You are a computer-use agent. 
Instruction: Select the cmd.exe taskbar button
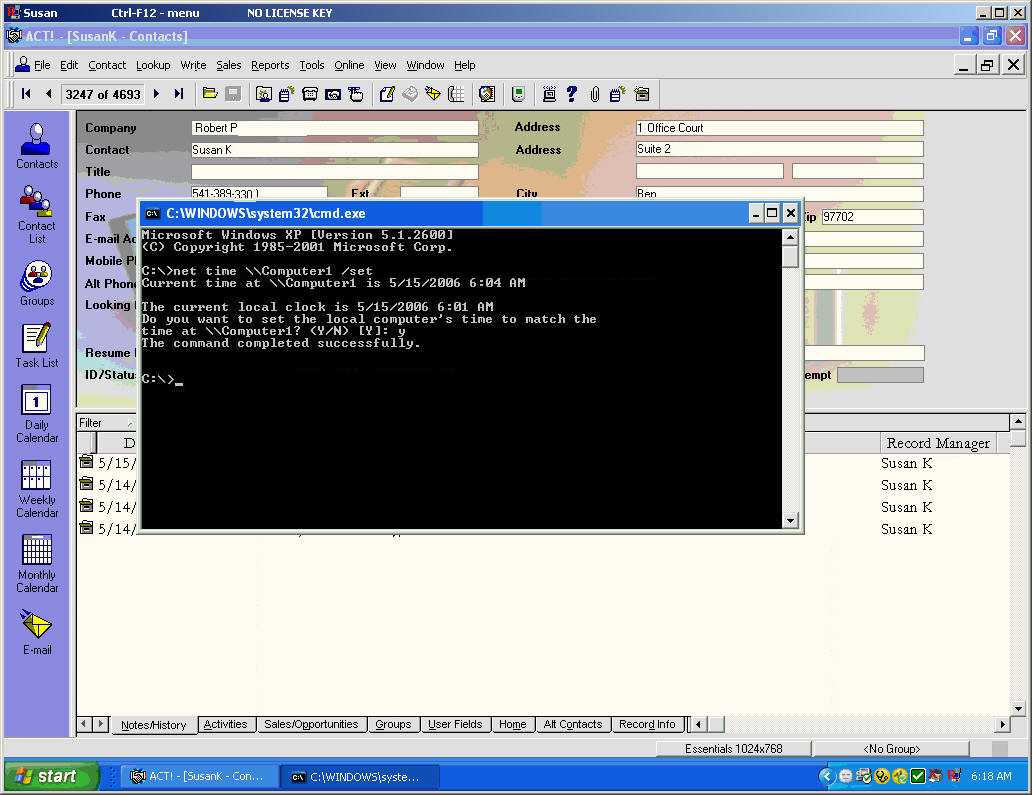357,777
